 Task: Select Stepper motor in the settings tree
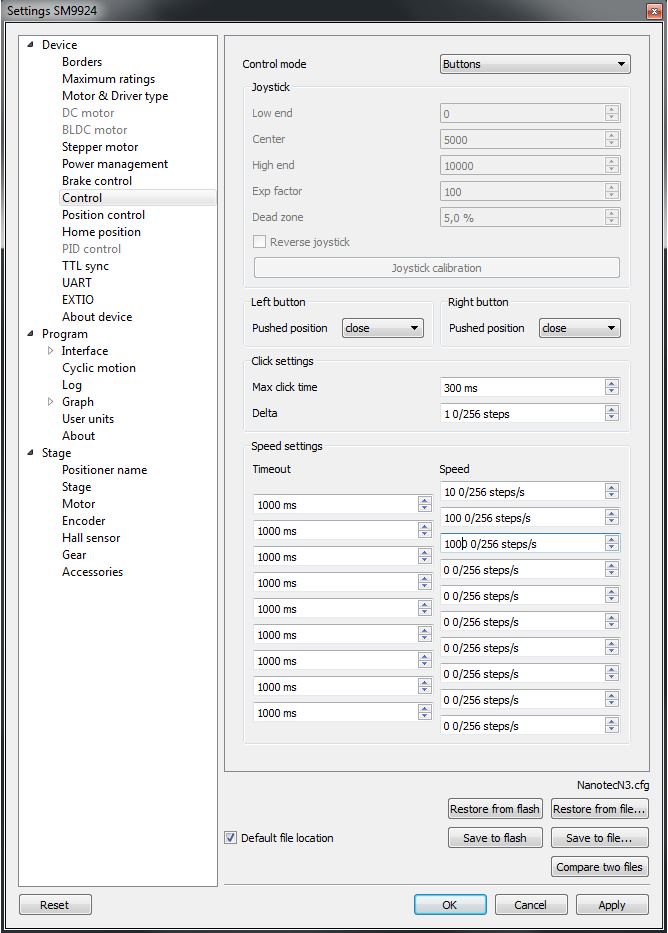pyautogui.click(x=100, y=147)
